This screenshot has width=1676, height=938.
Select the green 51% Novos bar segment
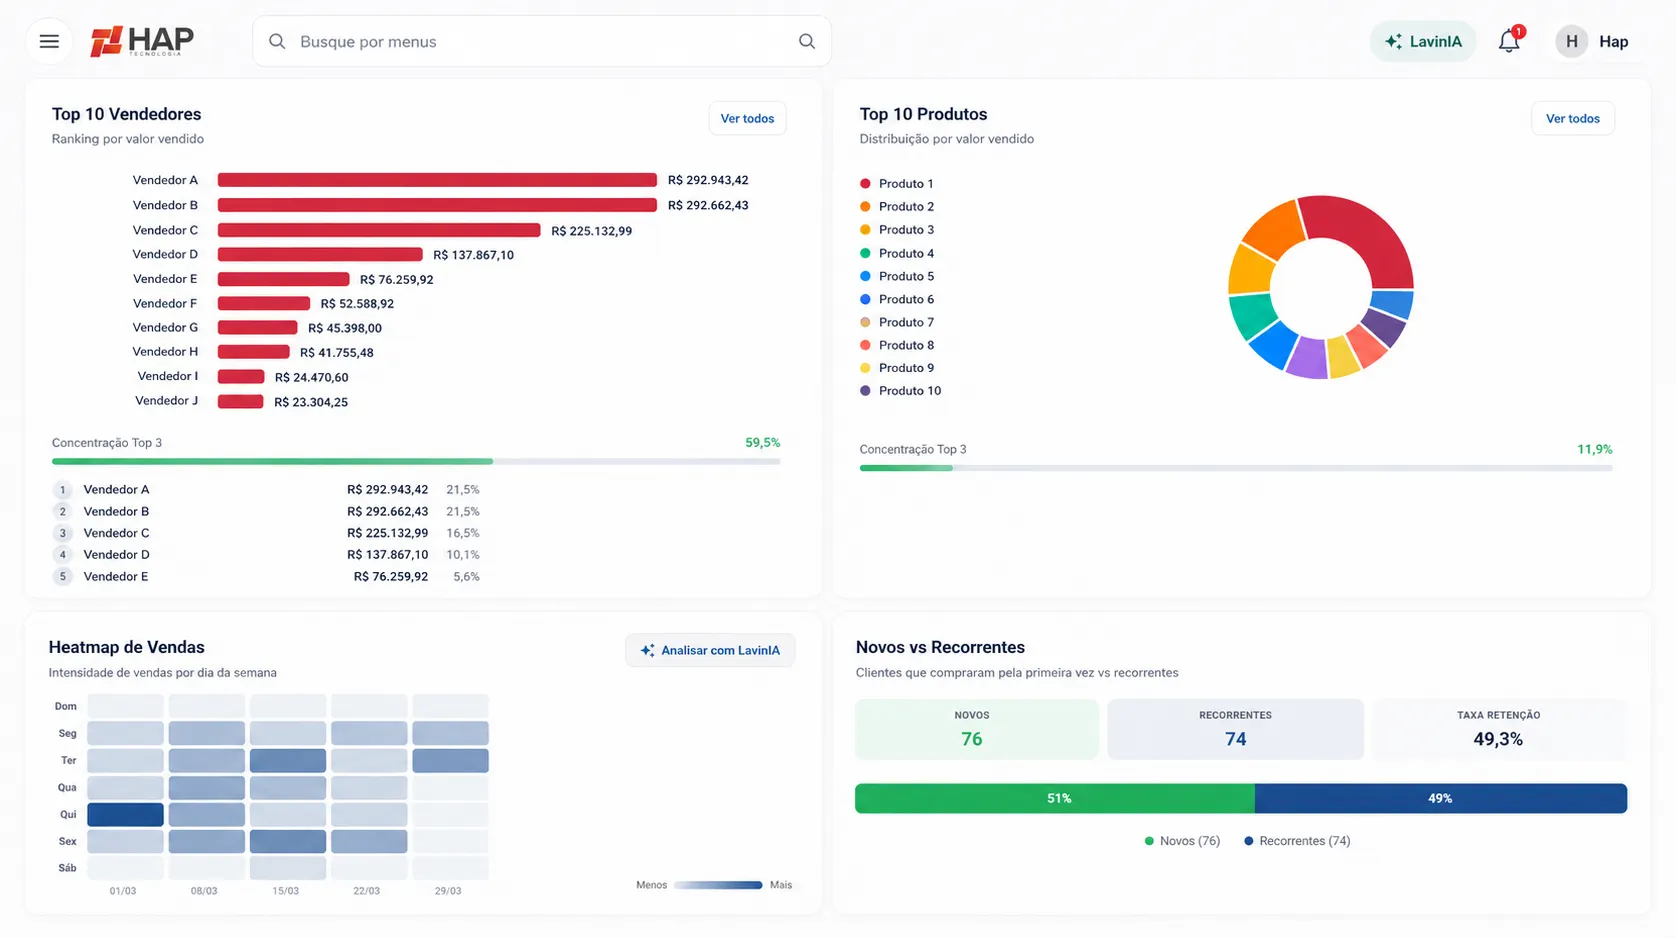pos(1055,798)
